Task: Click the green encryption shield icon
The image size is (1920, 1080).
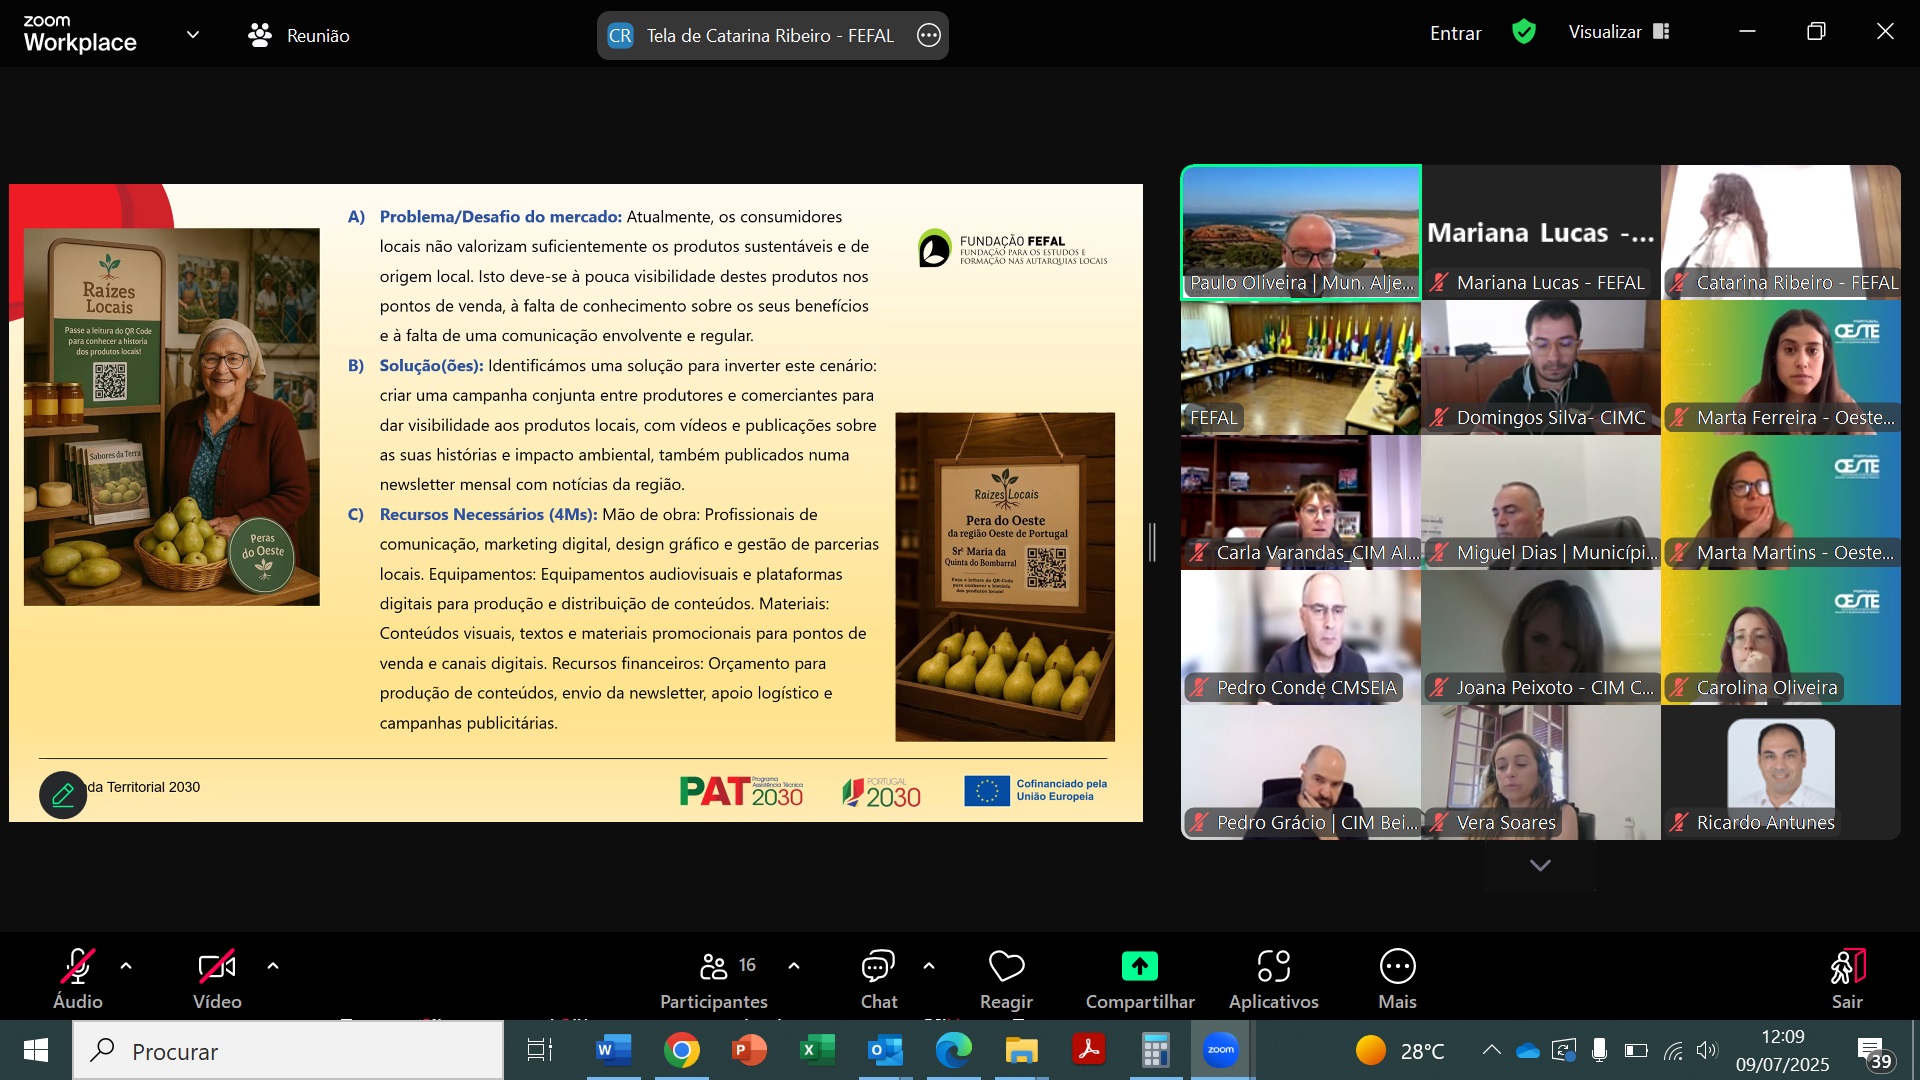Action: click(x=1524, y=32)
